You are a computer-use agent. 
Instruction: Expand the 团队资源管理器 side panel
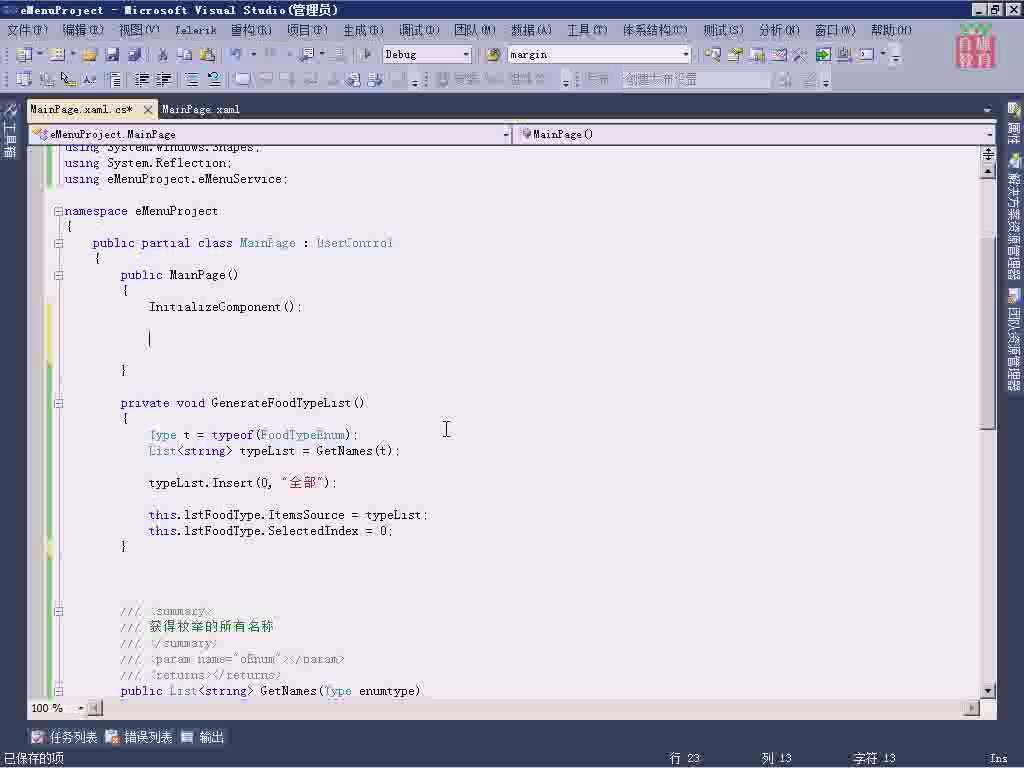(1014, 340)
